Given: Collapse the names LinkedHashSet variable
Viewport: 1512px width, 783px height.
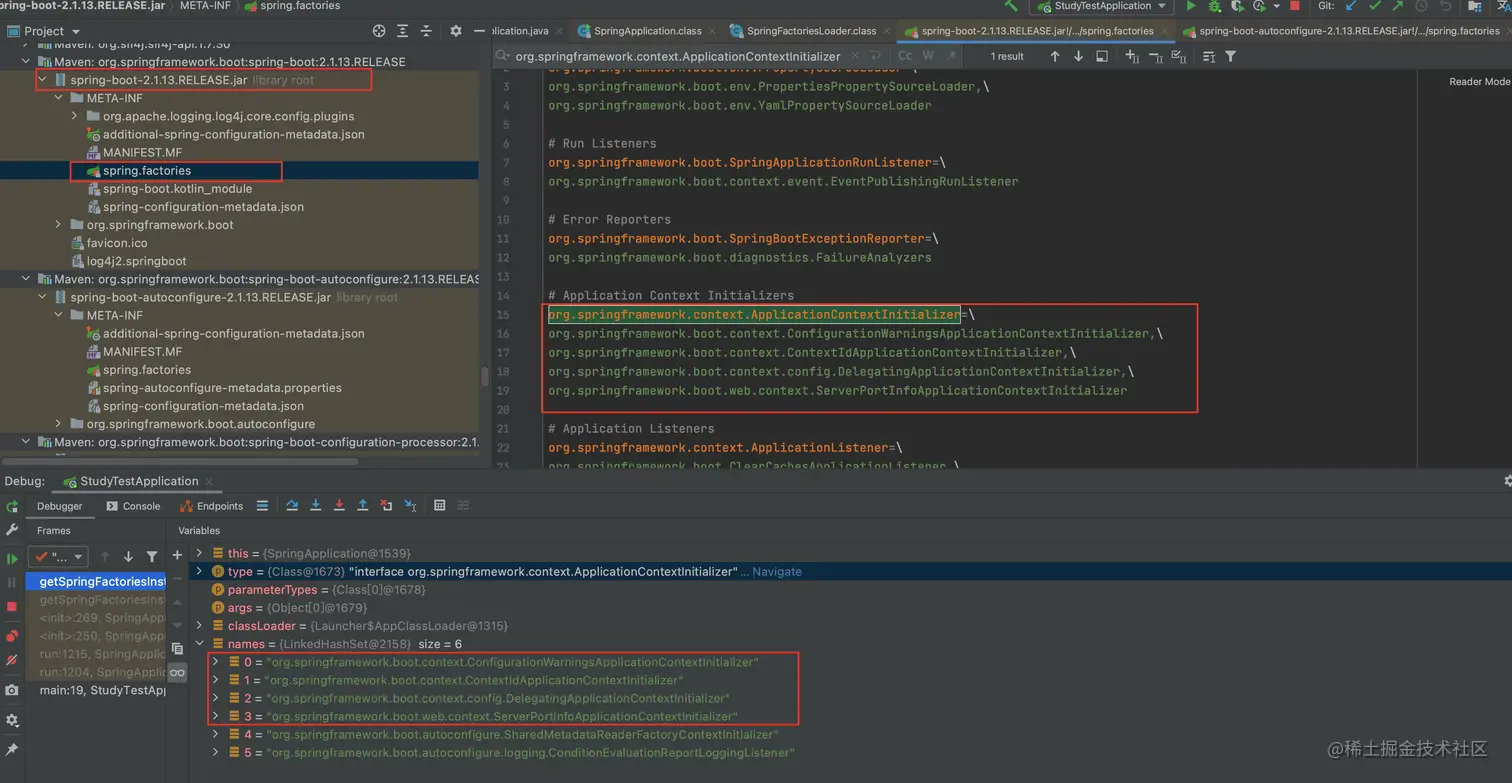Looking at the screenshot, I should click(200, 644).
